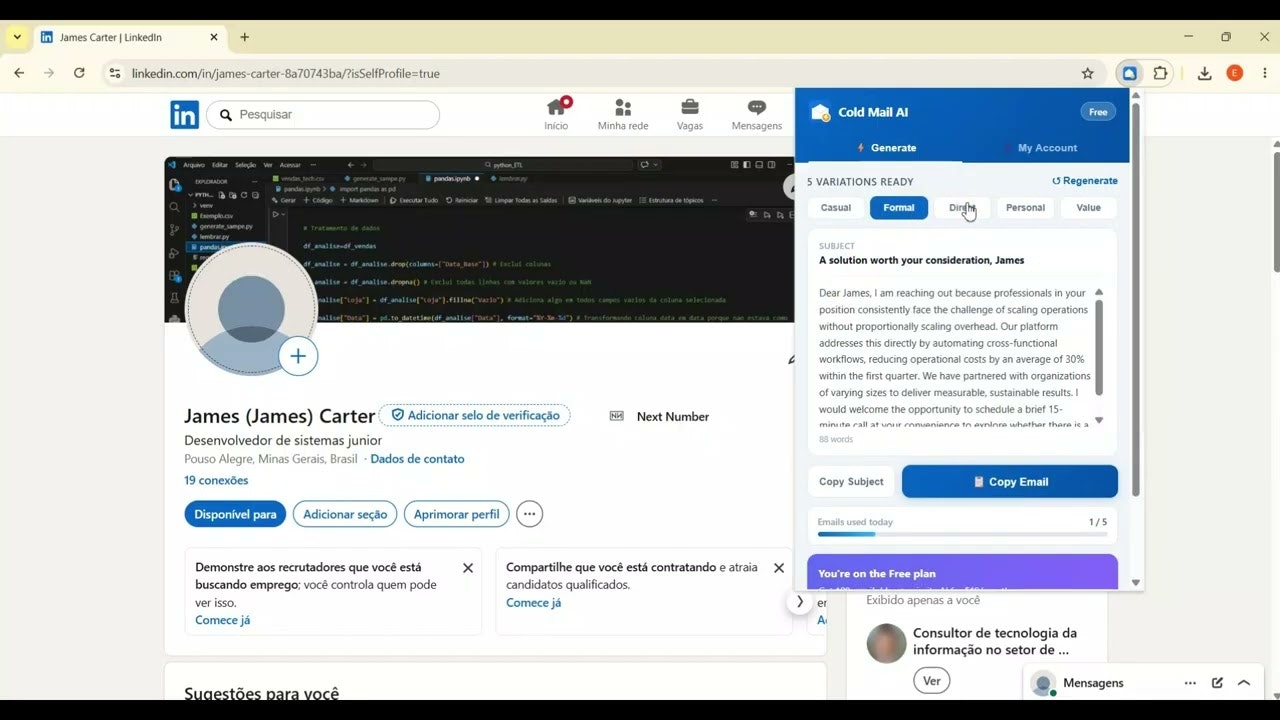View site information icon in address bar
This screenshot has width=1280, height=720.
(x=115, y=73)
